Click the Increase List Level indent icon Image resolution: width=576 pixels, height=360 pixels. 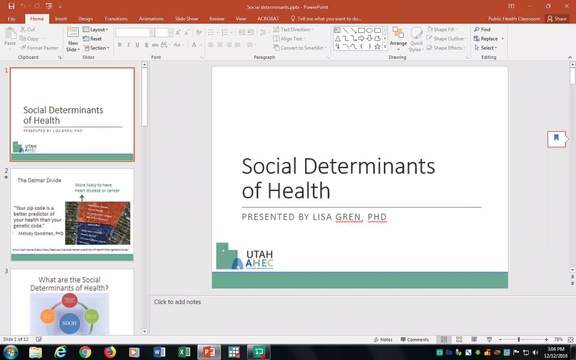(x=251, y=33)
